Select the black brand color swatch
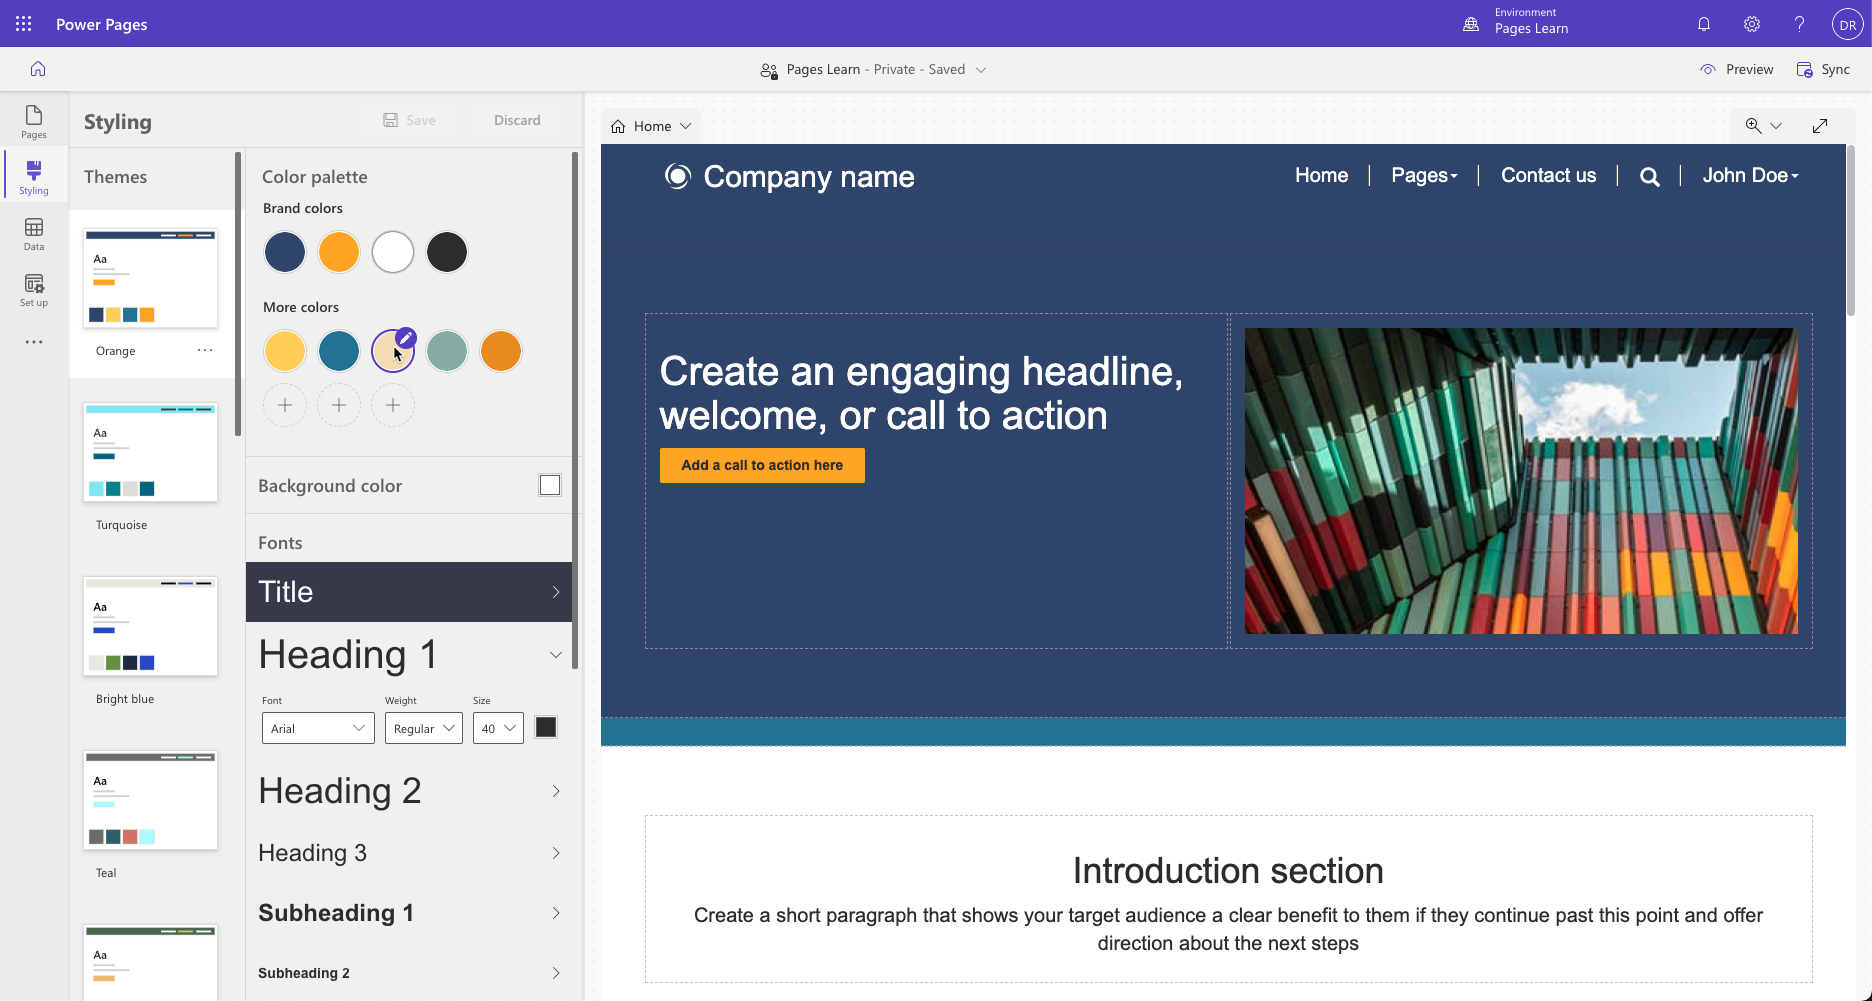This screenshot has width=1872, height=1001. pyautogui.click(x=447, y=252)
